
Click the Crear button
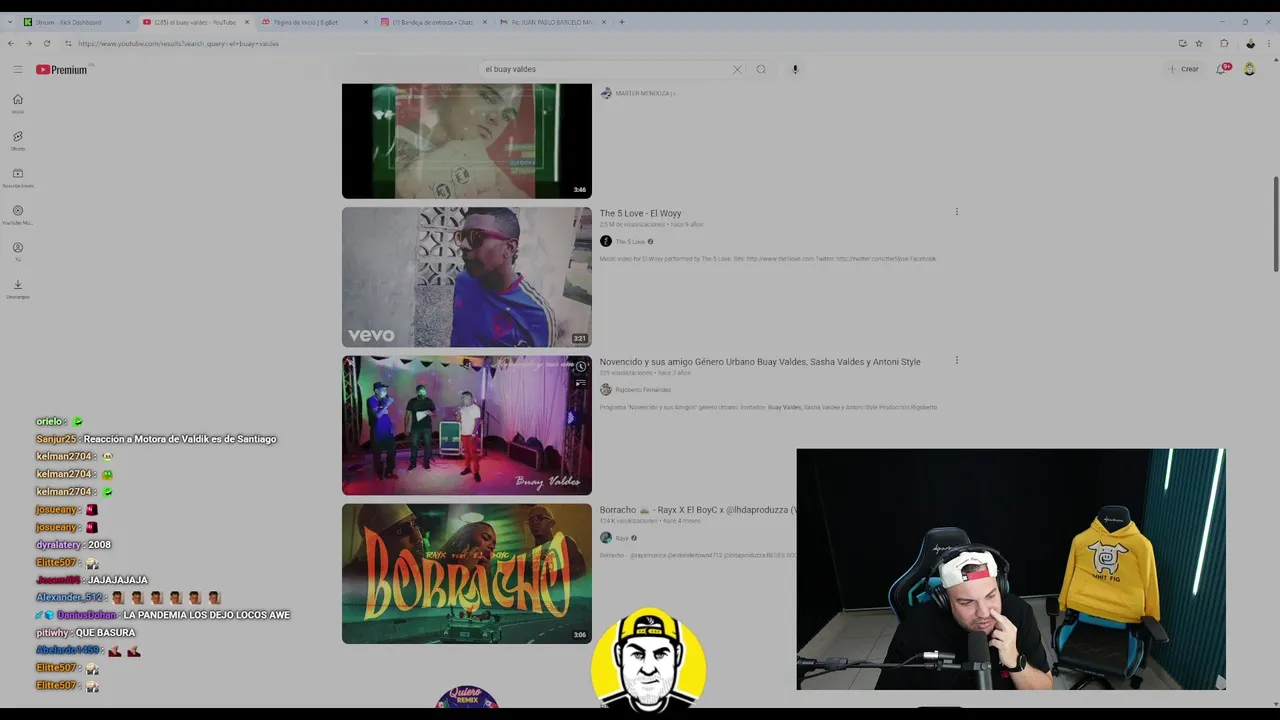[1183, 69]
